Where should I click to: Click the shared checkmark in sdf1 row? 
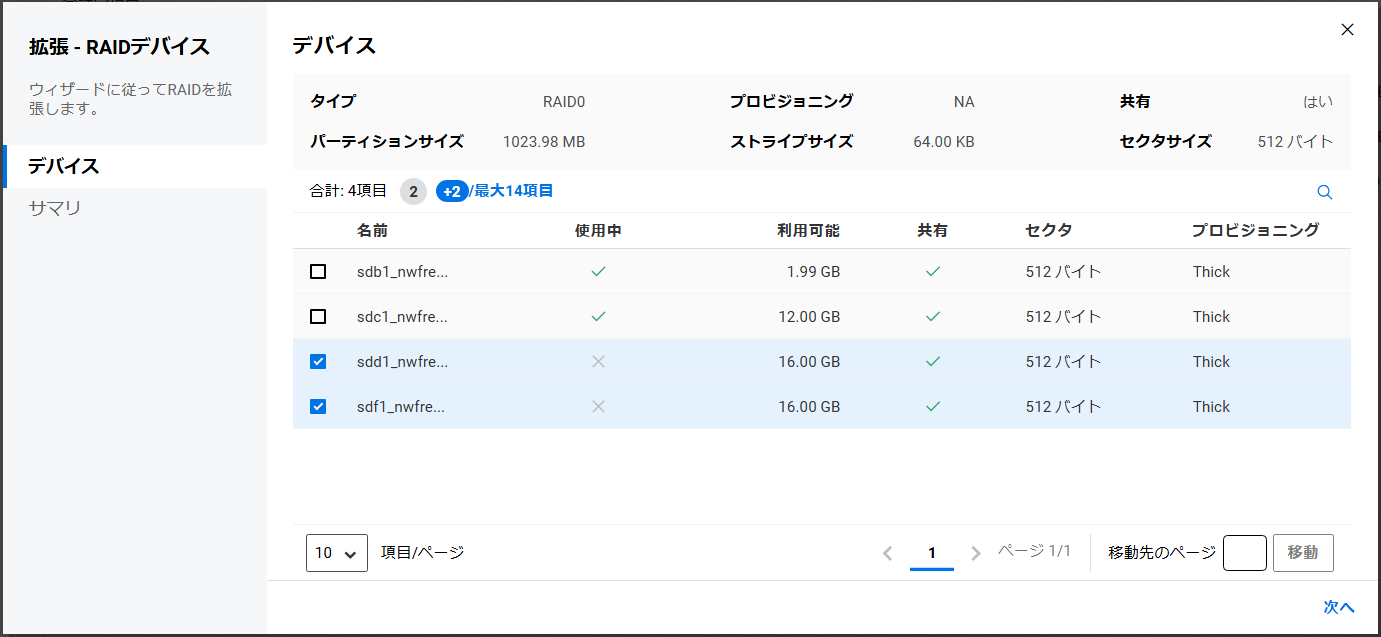point(932,406)
